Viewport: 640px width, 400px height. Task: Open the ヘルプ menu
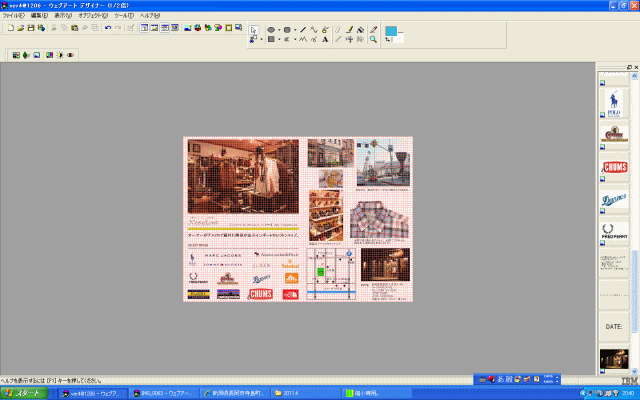150,16
